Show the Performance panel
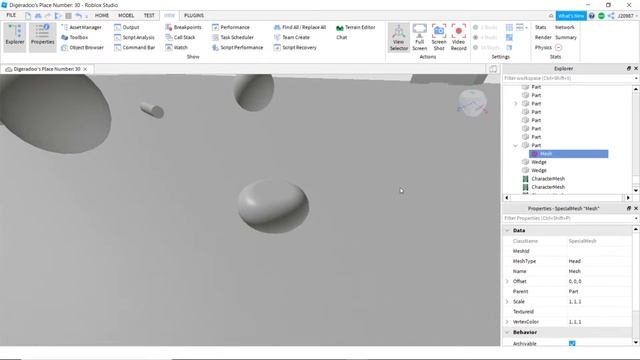 coord(231,27)
